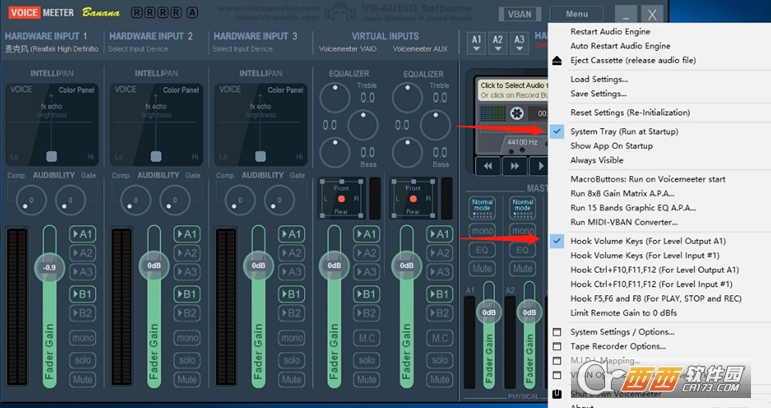771x408 pixels.
Task: Click Run 15 Bands Graphic EQ A.P.A...
Action: click(633, 208)
